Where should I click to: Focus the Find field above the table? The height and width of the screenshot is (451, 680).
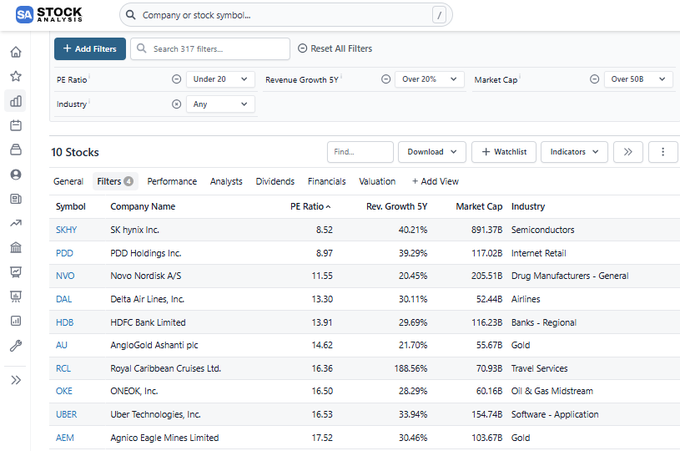360,152
